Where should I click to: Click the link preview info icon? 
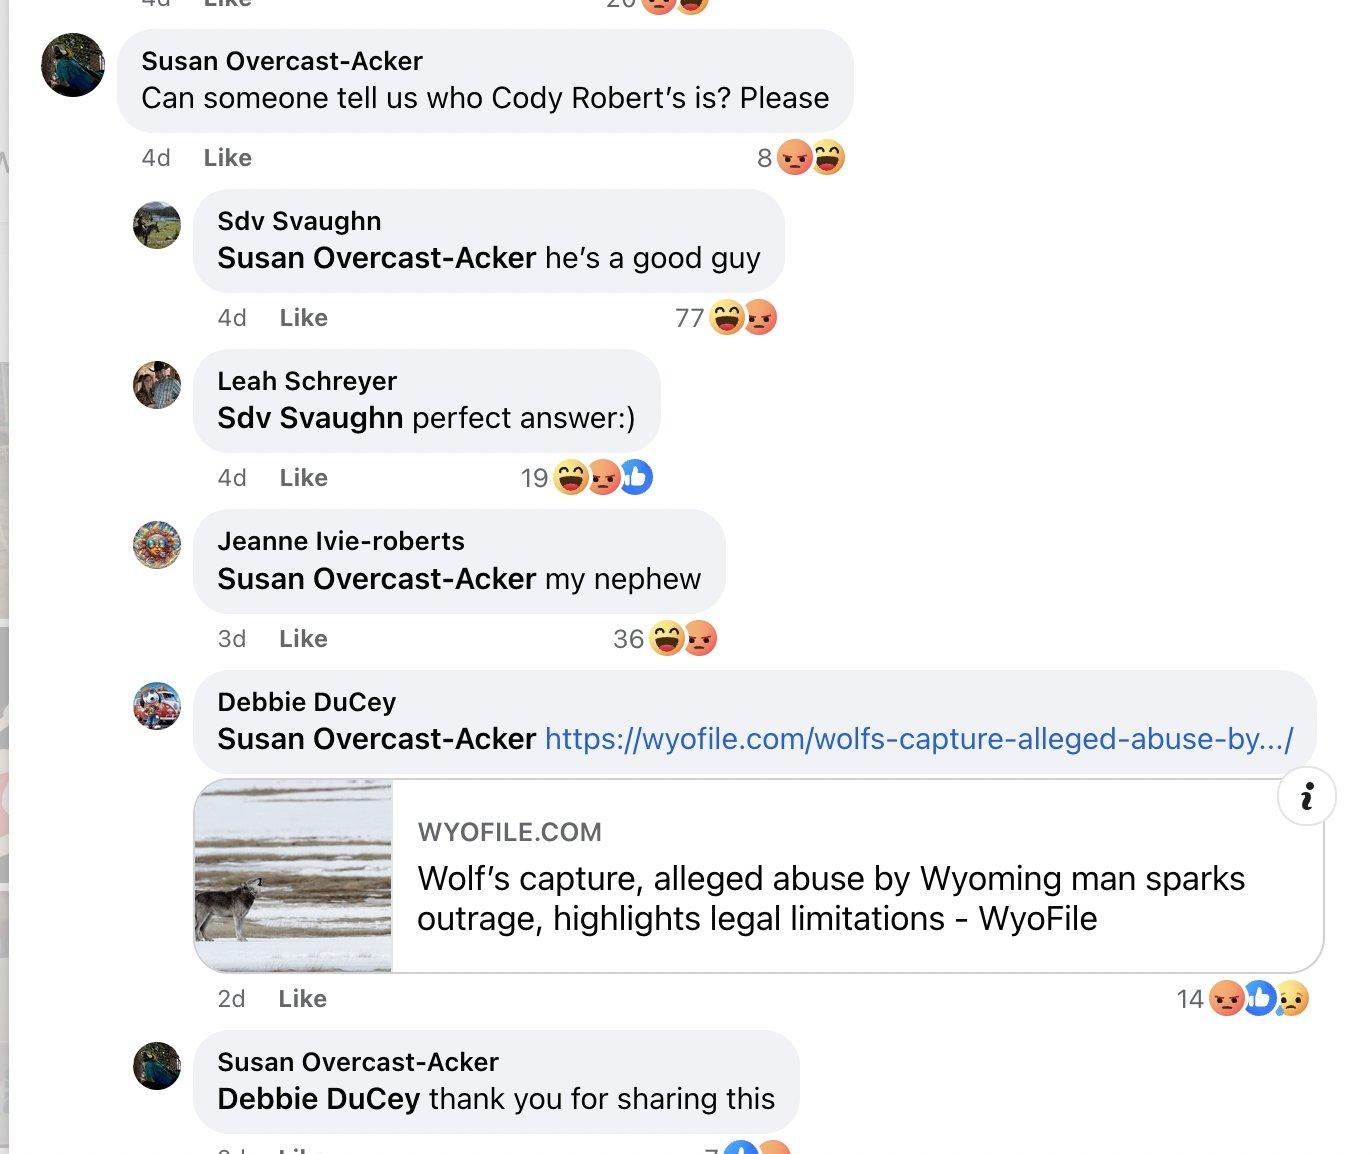click(1306, 796)
